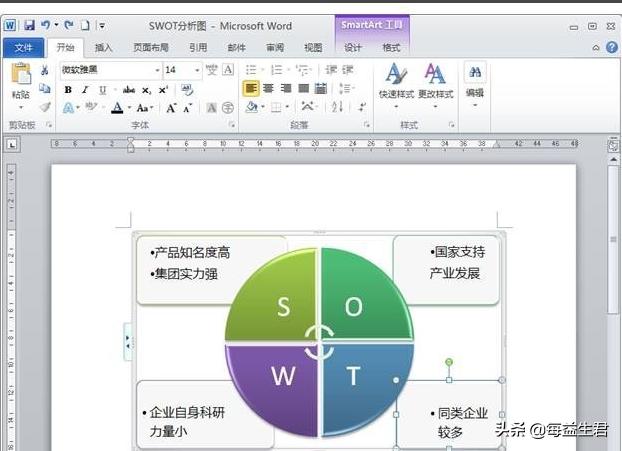
Task: Open the Quick Styles gallery
Action: click(396, 78)
